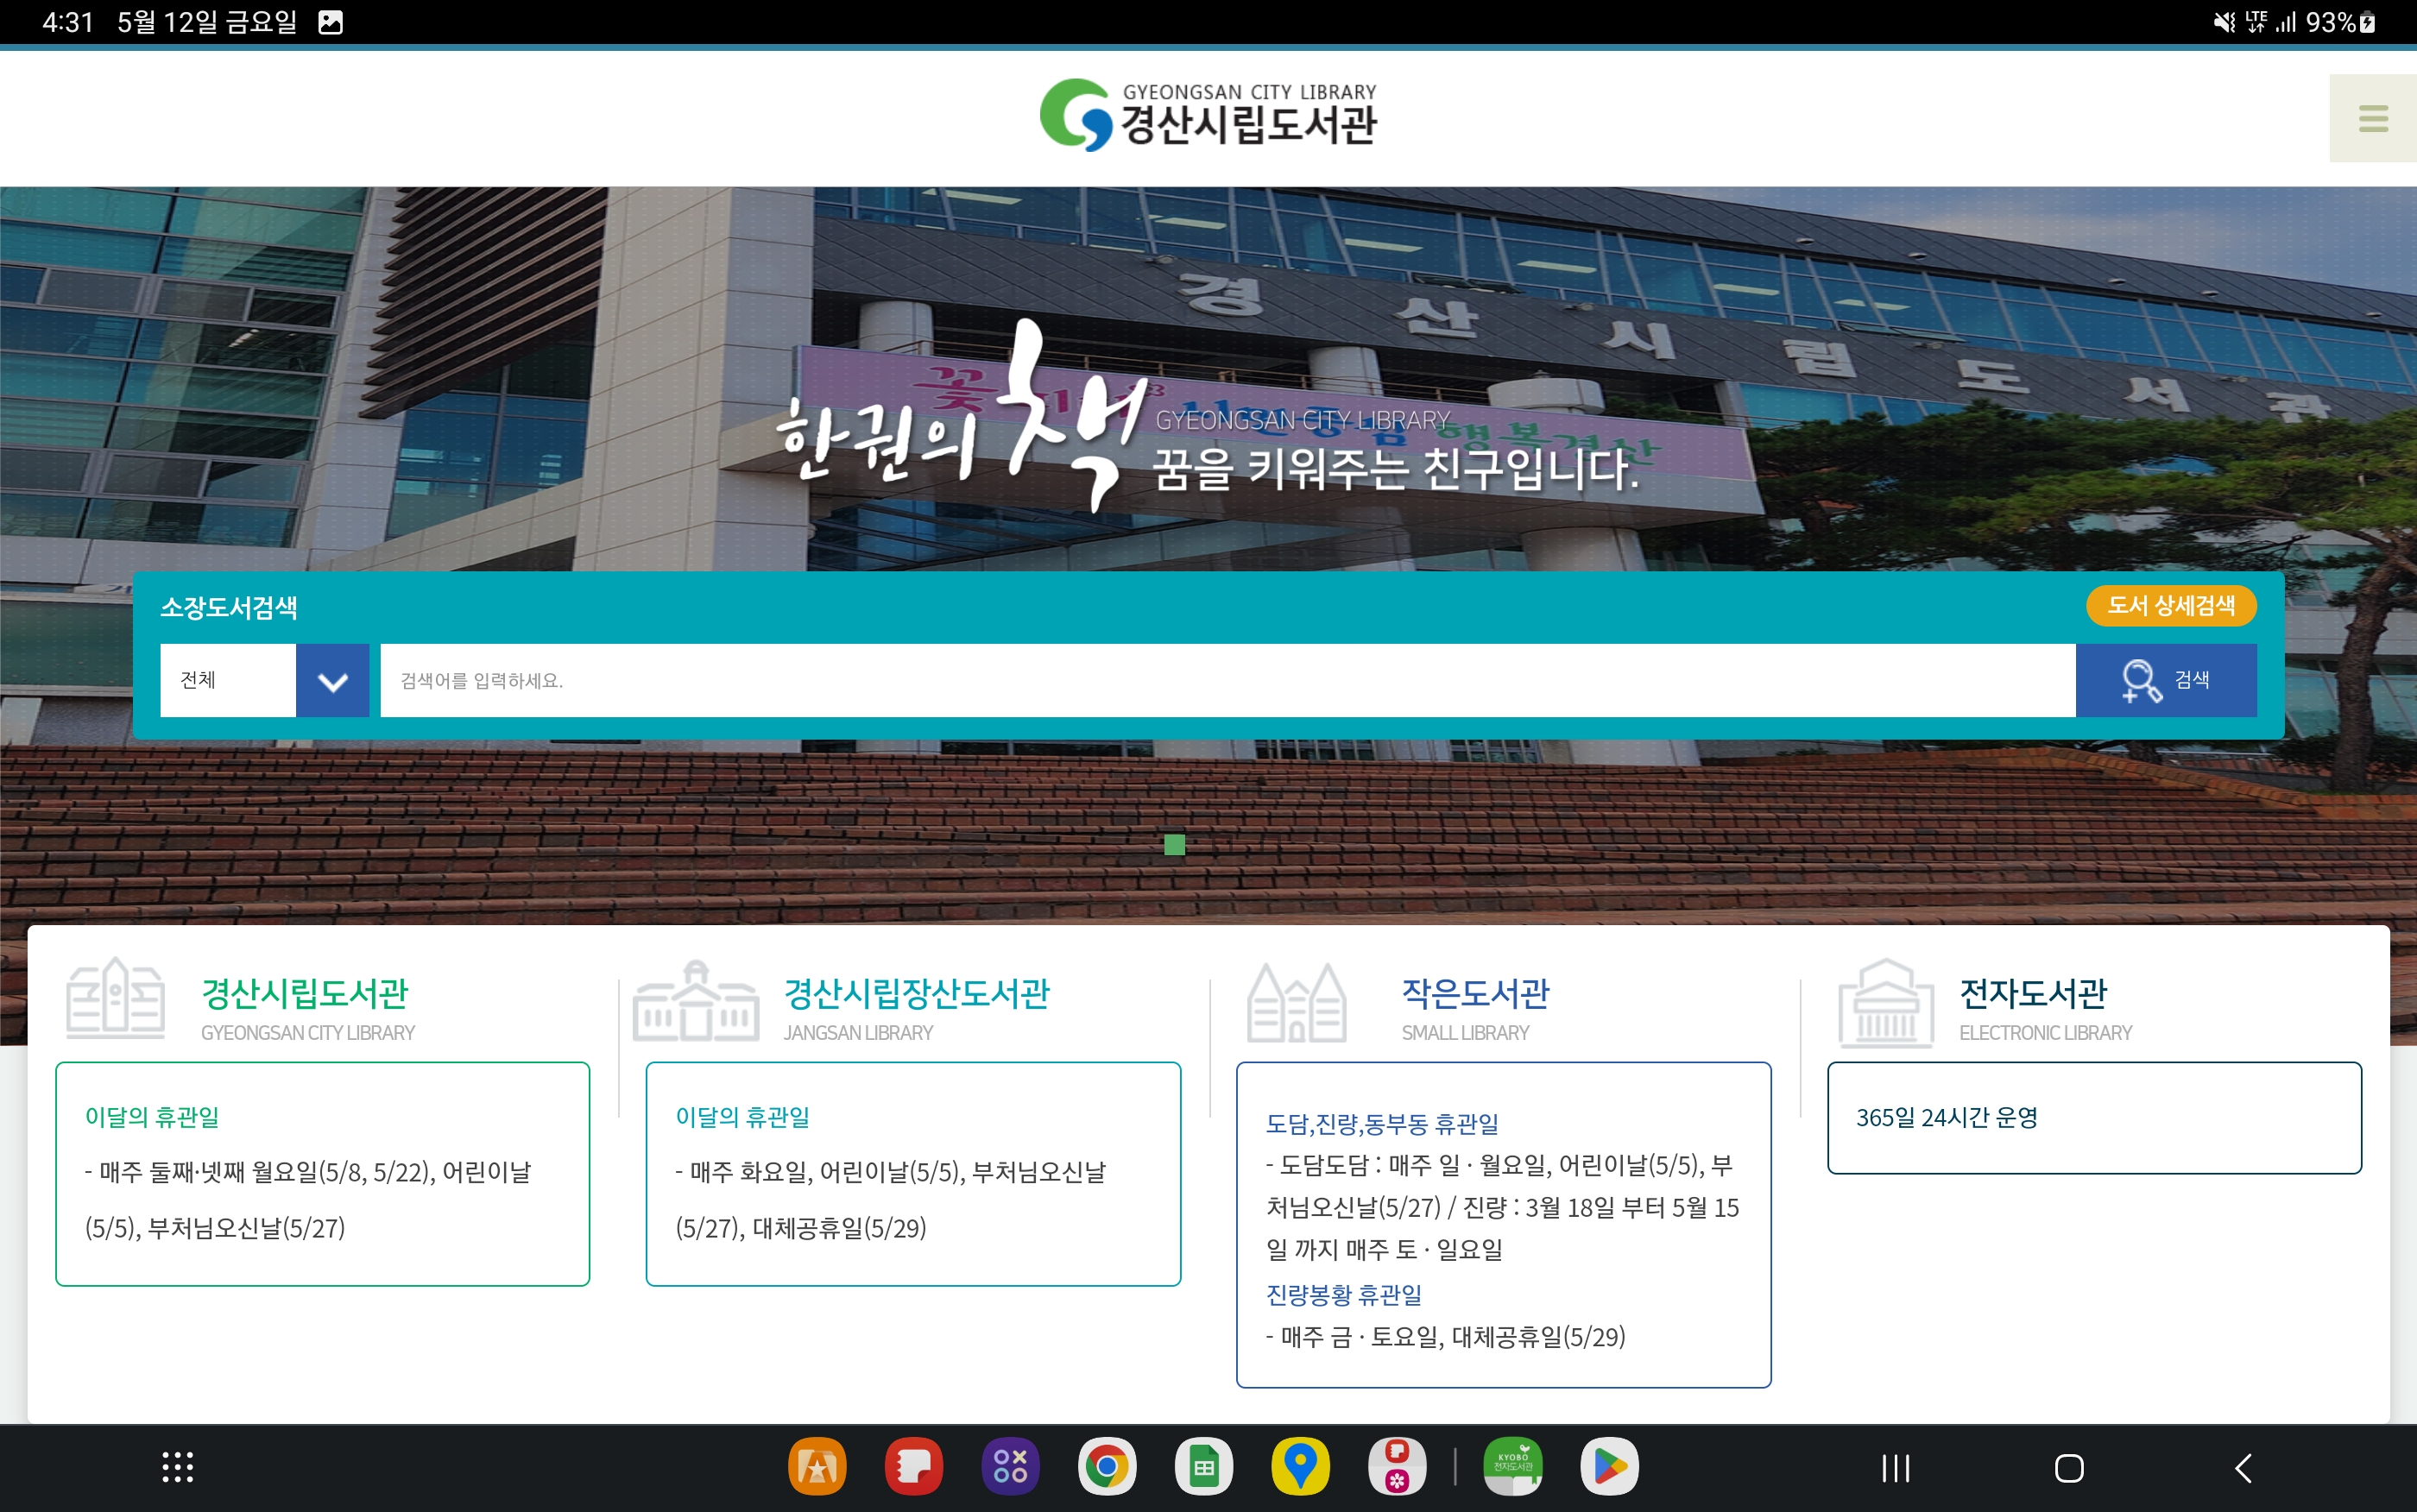Select the 작은도서관 small library heading

[1475, 993]
